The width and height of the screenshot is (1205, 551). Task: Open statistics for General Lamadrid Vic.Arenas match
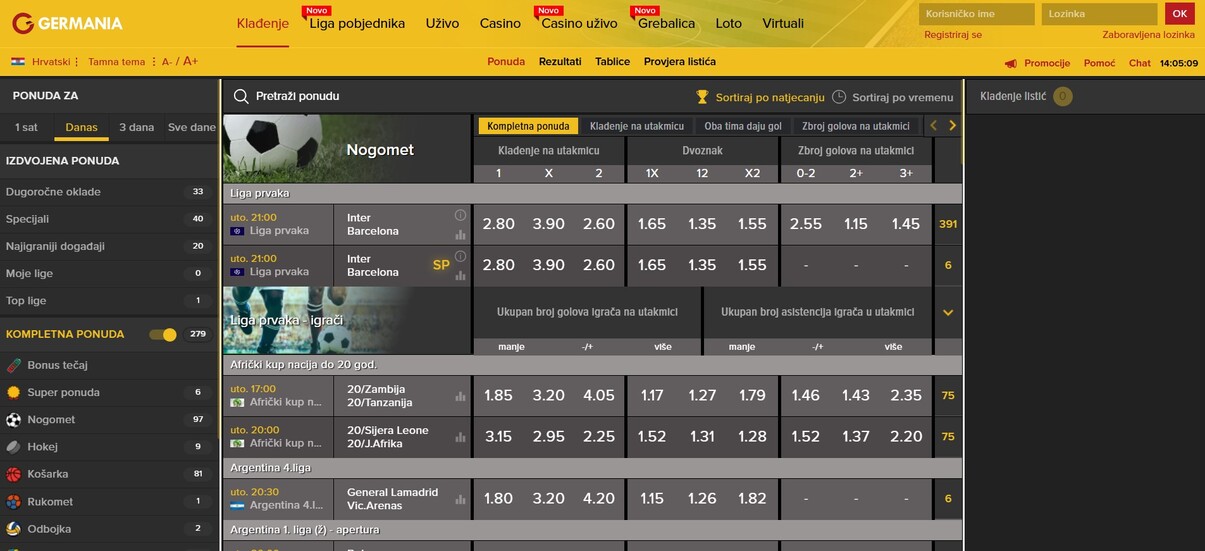(460, 499)
